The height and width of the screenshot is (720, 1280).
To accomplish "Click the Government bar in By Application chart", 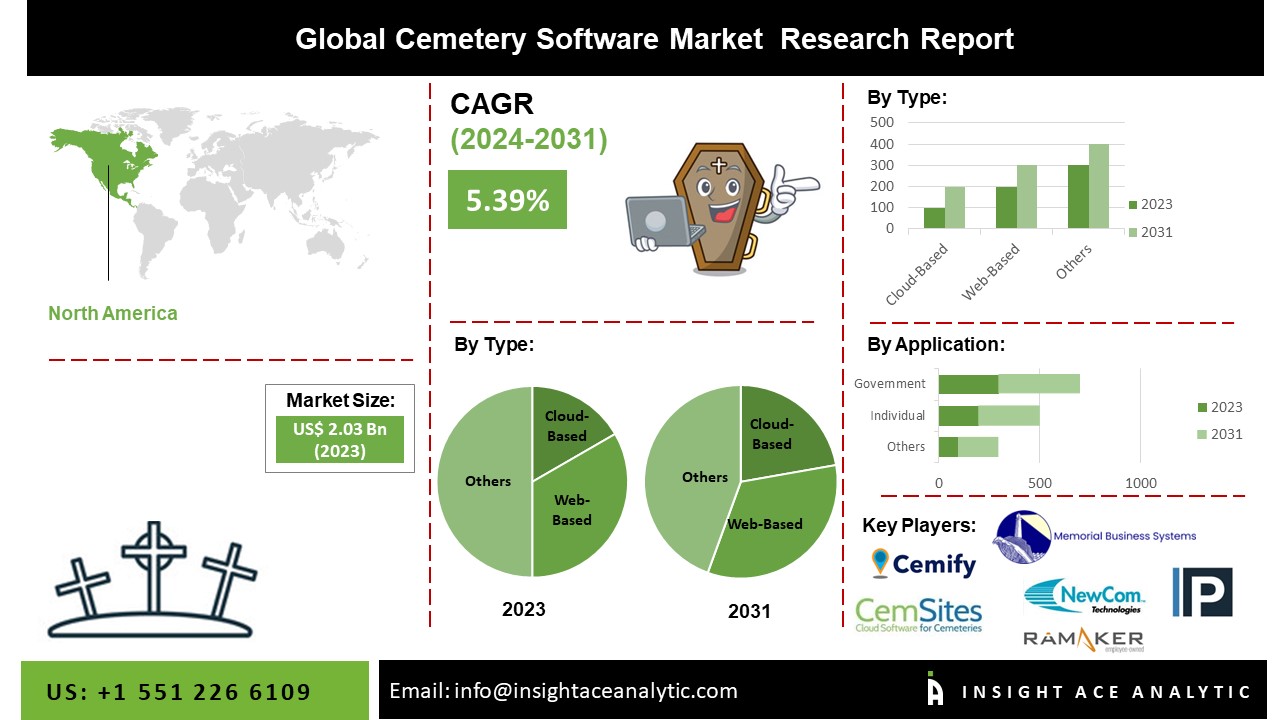I will [1008, 384].
